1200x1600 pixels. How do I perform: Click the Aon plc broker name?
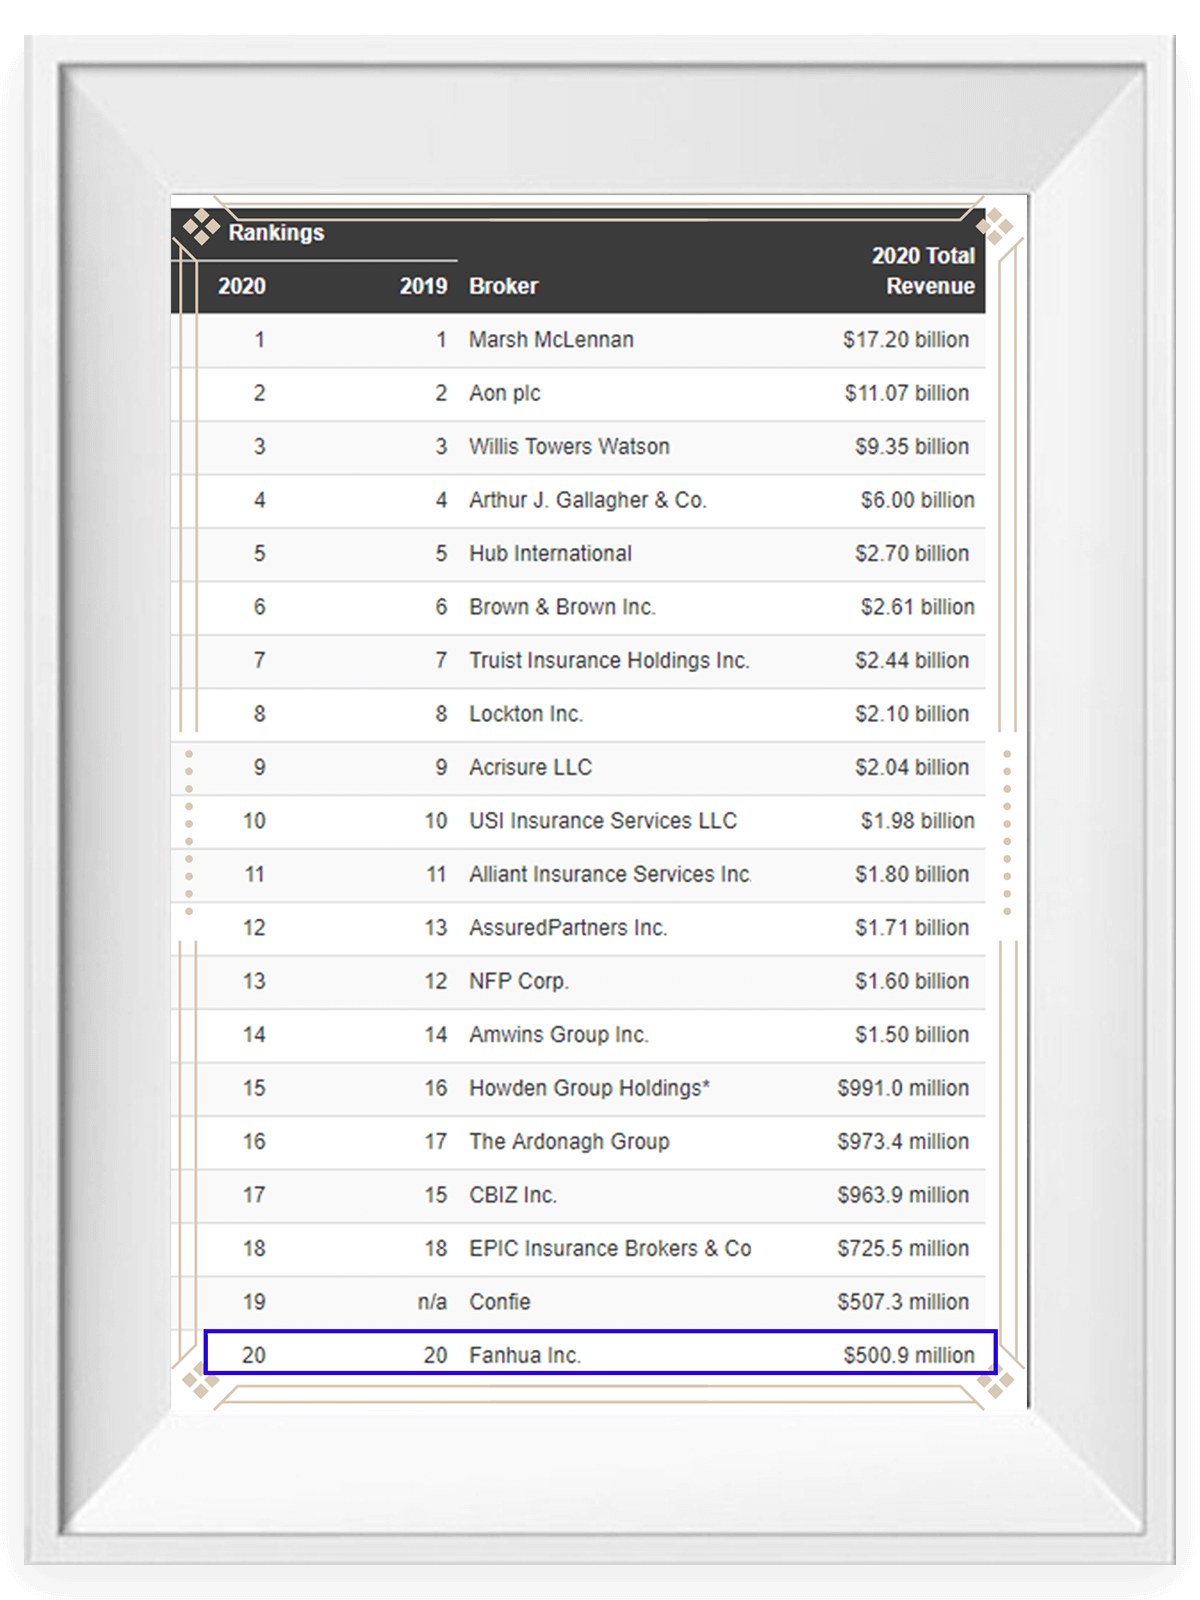tap(504, 393)
